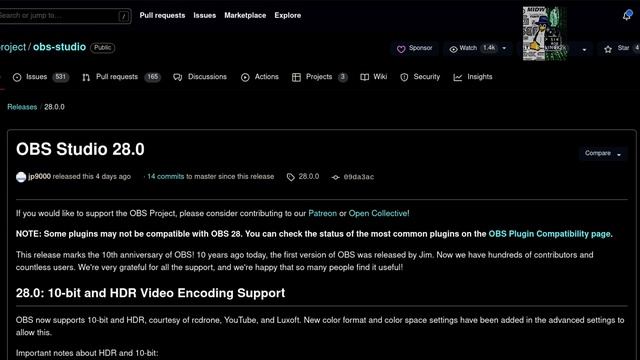Image resolution: width=640 pixels, height=360 pixels.
Task: Click the slash shortcut key in search
Action: coord(124,16)
